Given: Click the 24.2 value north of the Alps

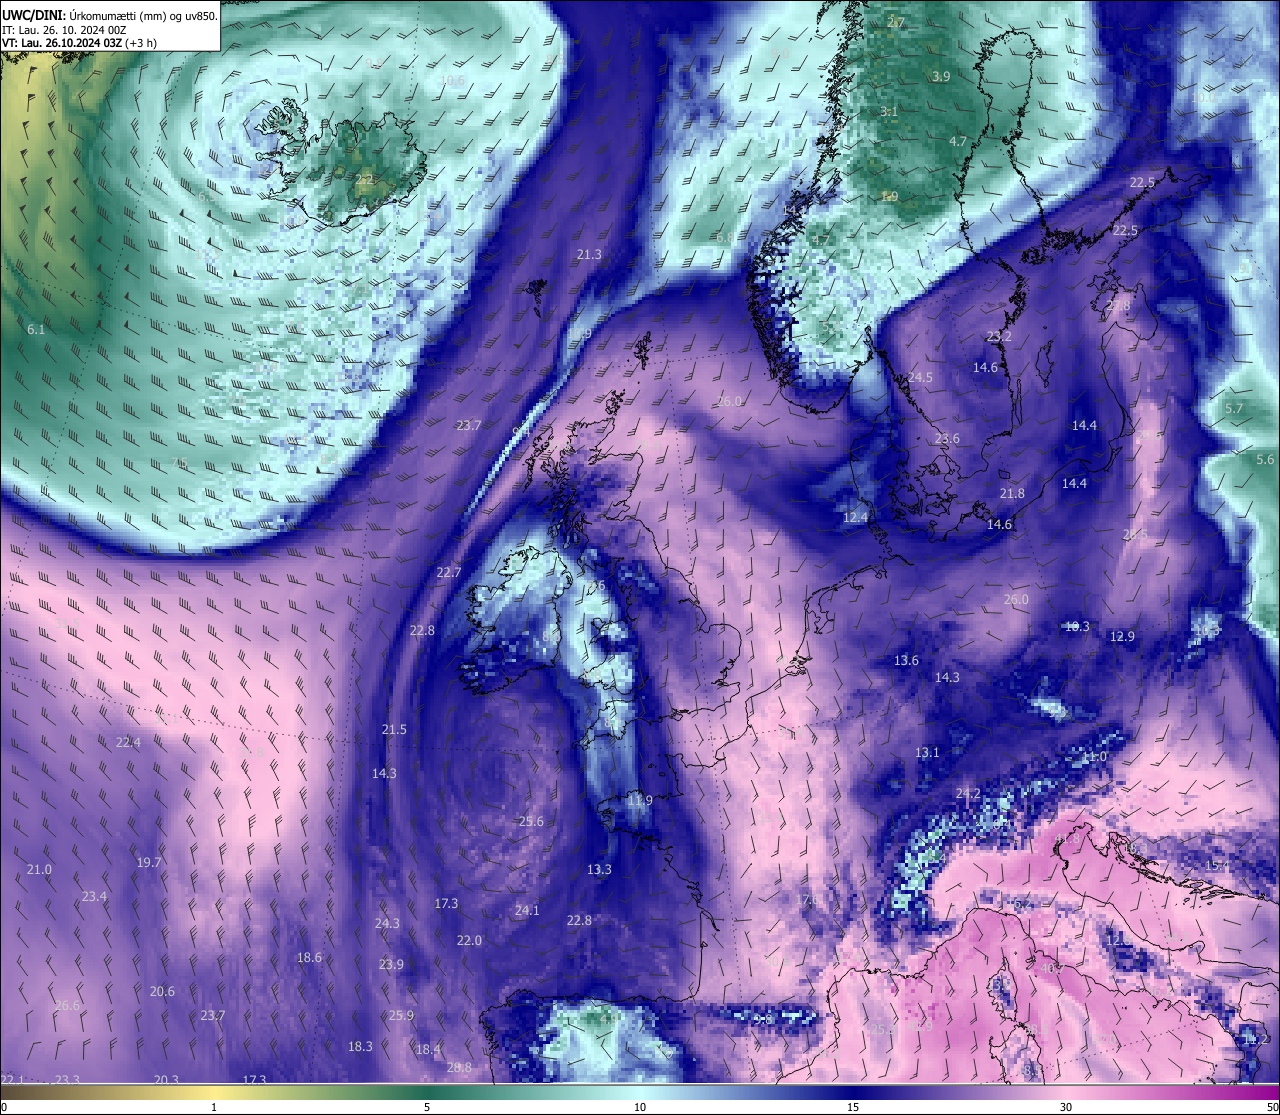Looking at the screenshot, I should click(x=968, y=793).
